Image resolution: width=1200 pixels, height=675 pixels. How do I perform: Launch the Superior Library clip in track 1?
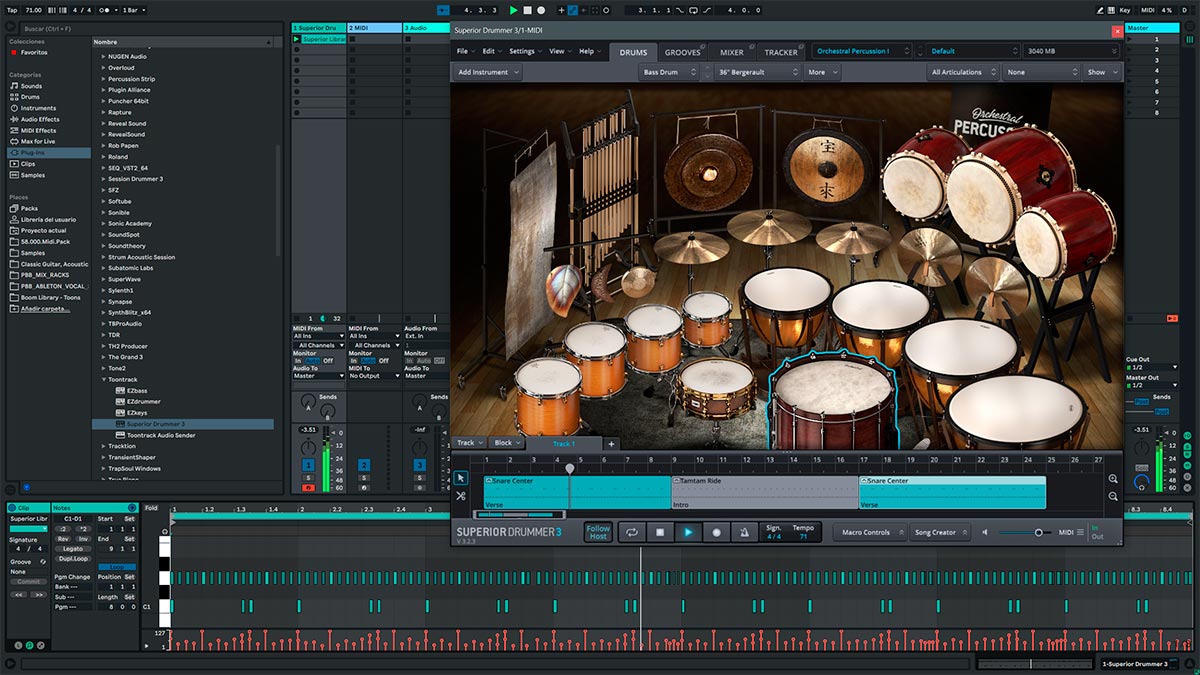(297, 39)
